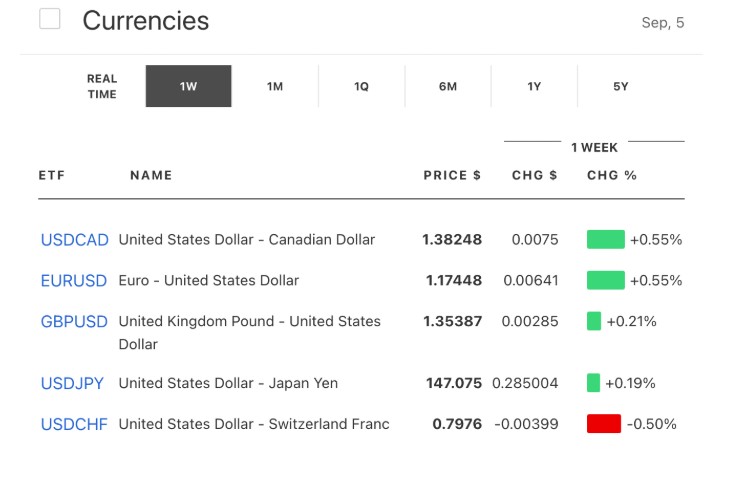
Task: Click the green bar in USDJPY row
Action: coord(593,383)
